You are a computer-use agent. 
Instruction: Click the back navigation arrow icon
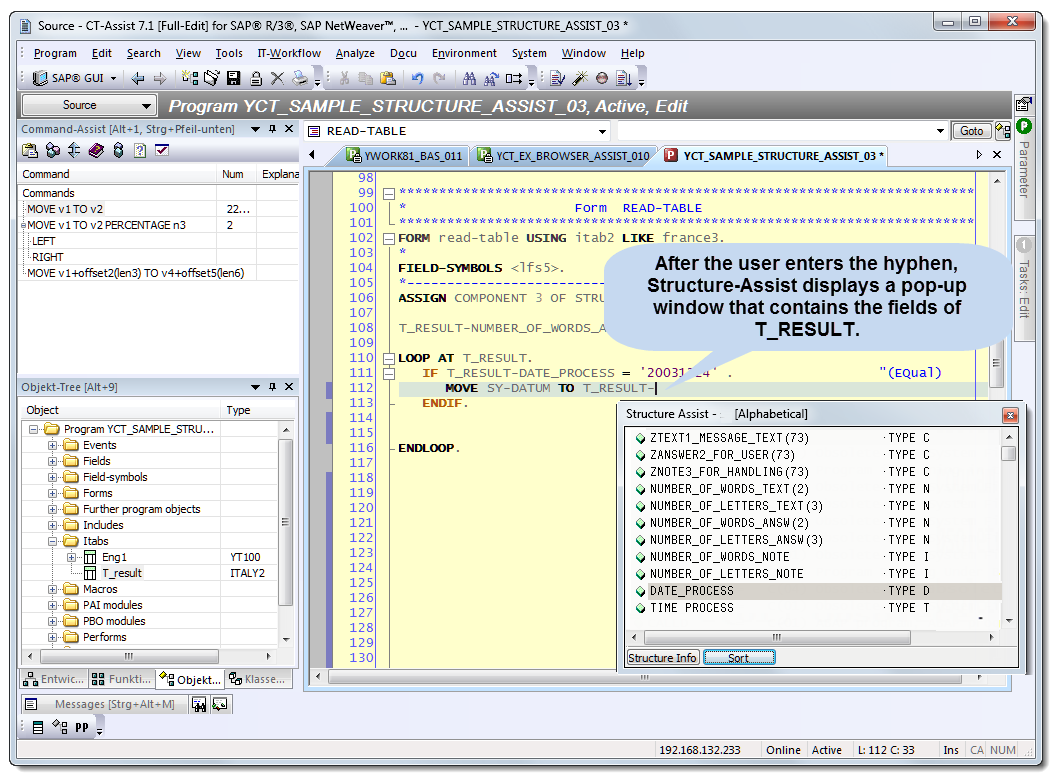pos(138,78)
